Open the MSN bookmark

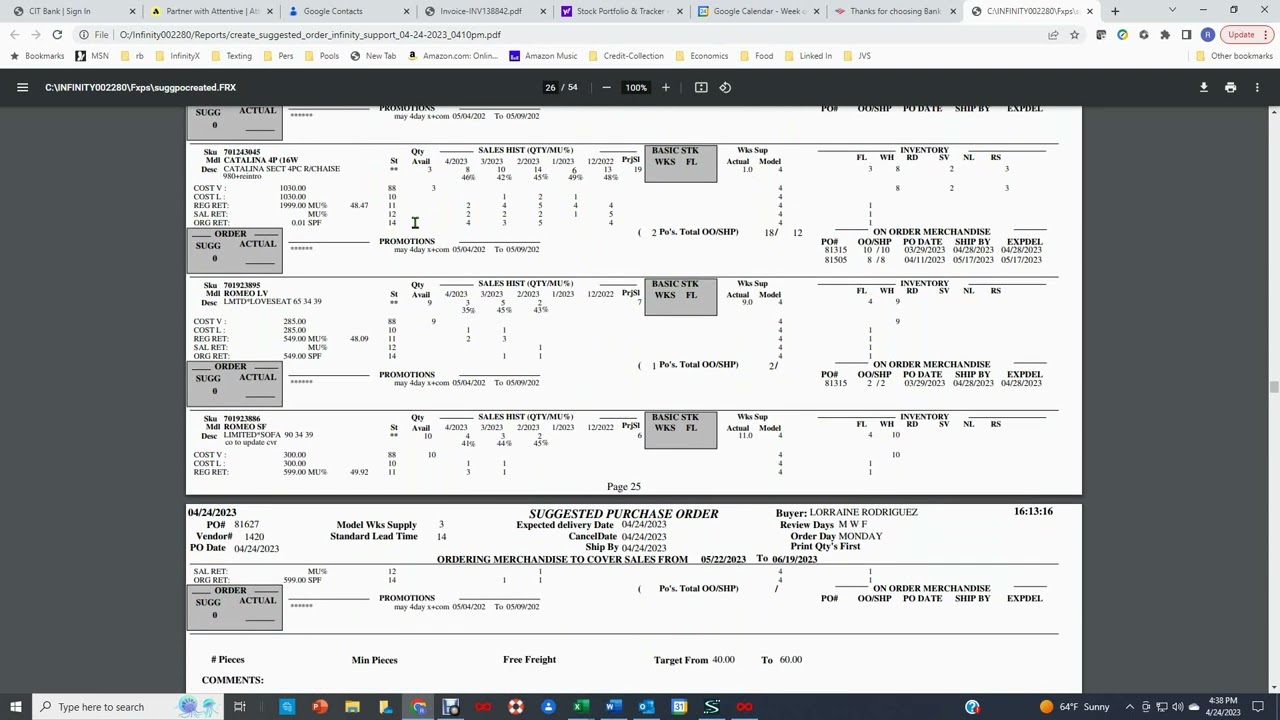click(92, 56)
